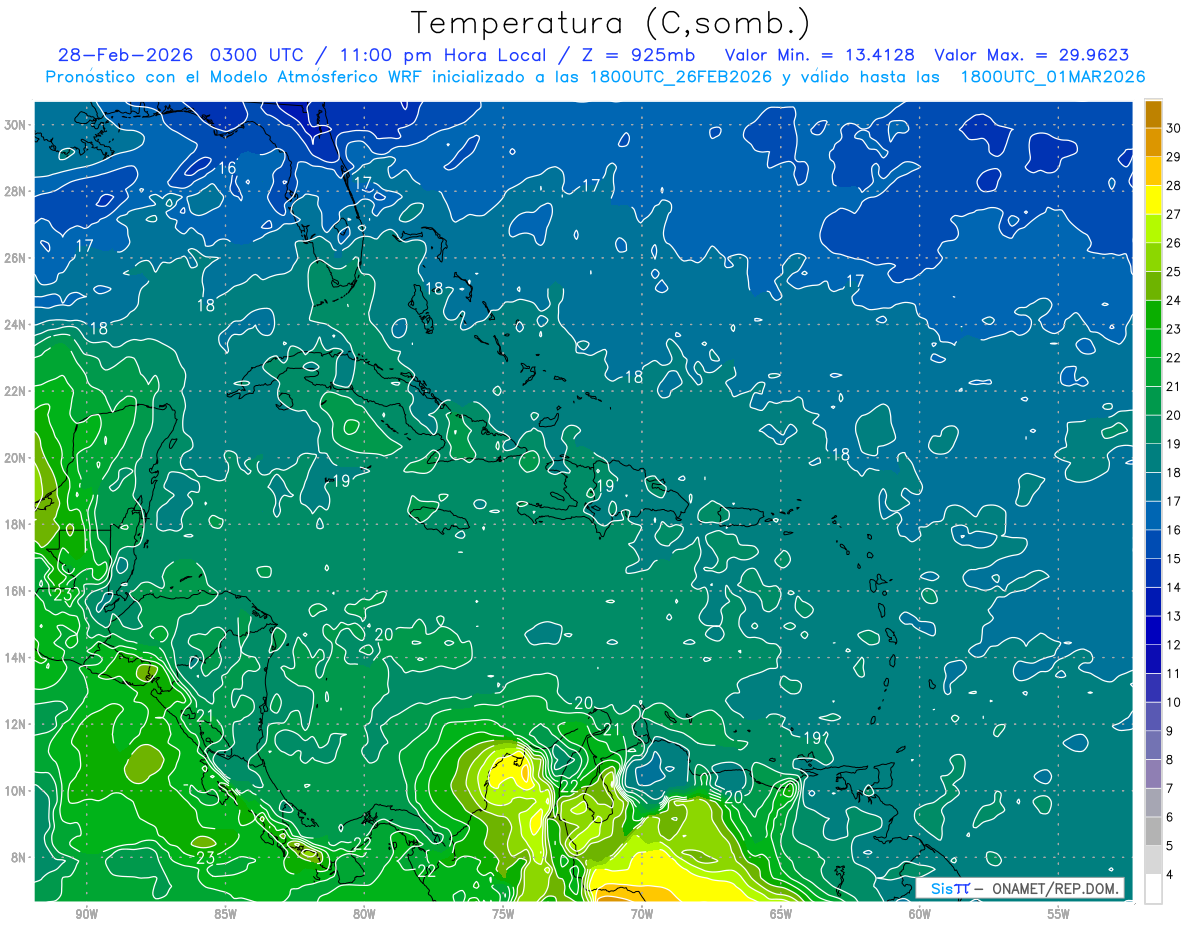Click the colorbar legend value "10"
The width and height of the screenshot is (1200, 927).
tap(1173, 702)
